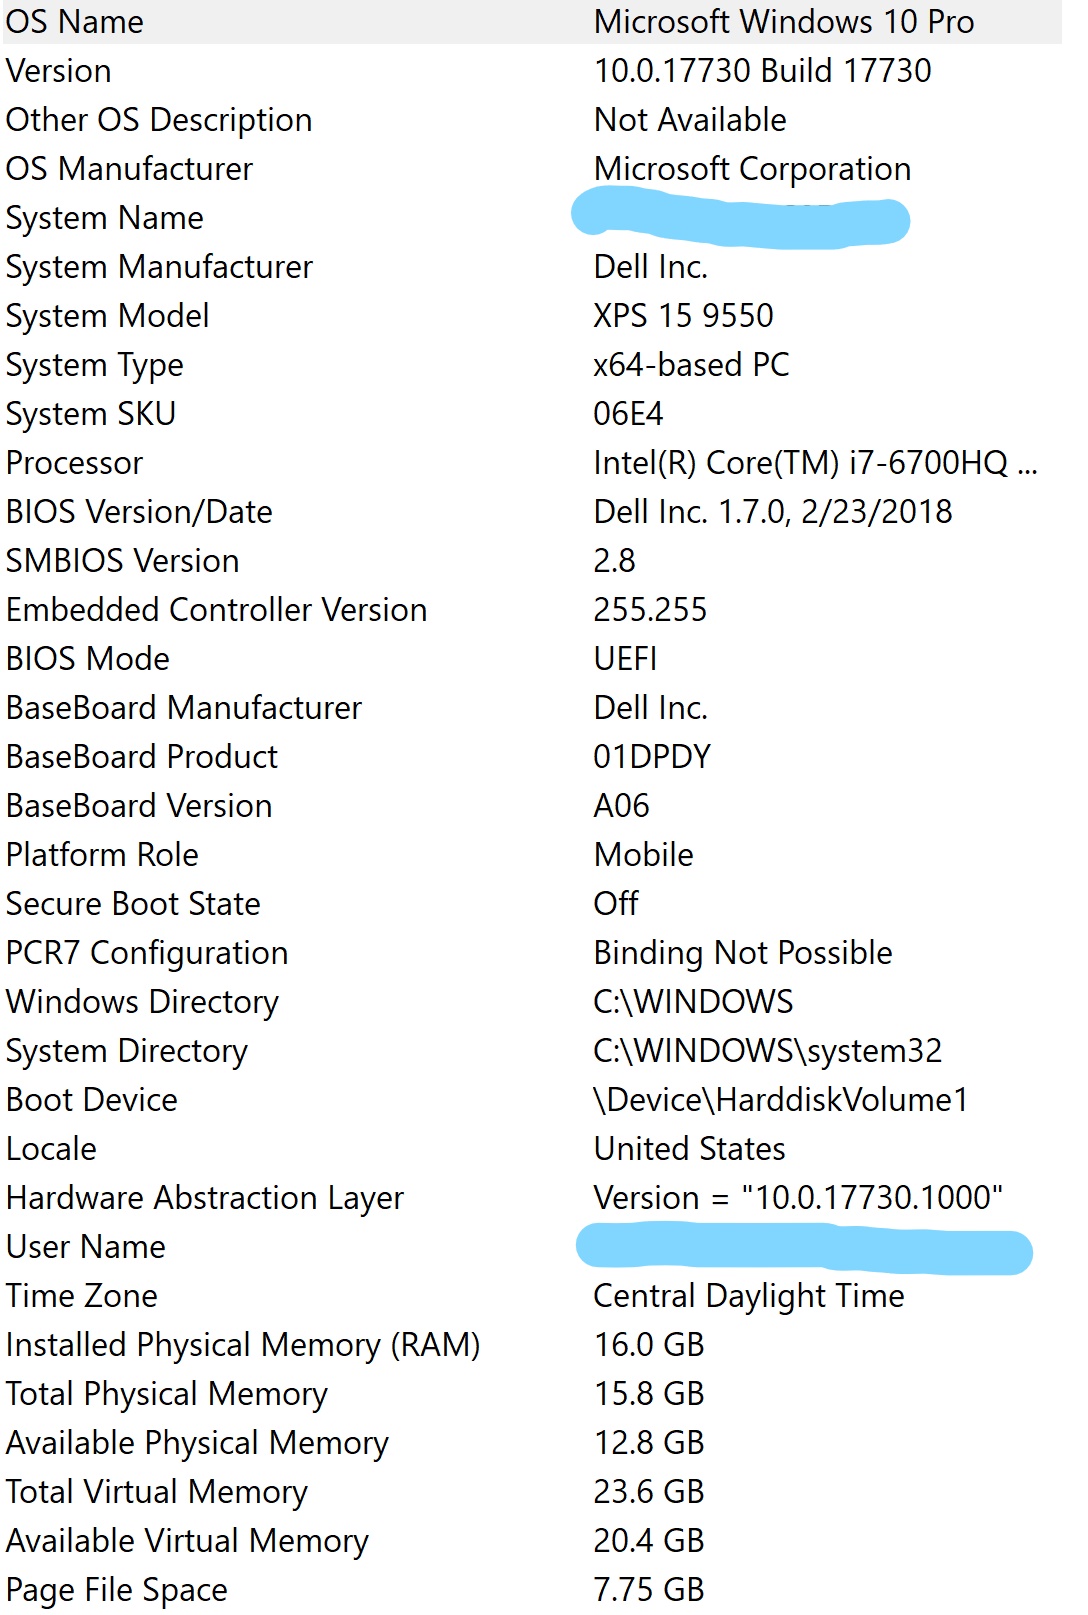Select the Binding Not Possible value
This screenshot has height=1615, width=1088.
(x=743, y=953)
